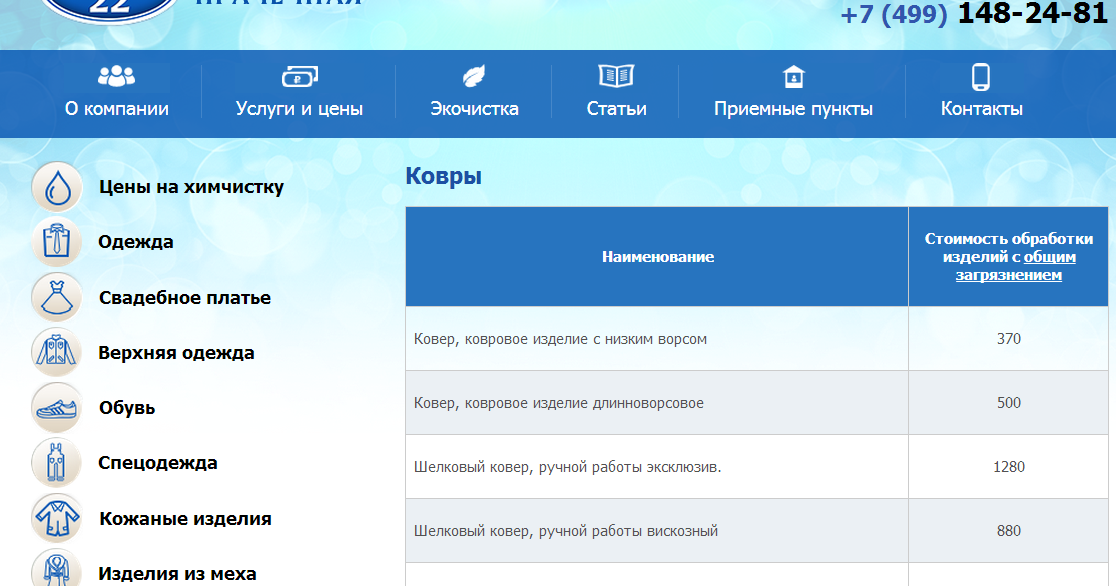Click the phone icon above Контакты
This screenshot has width=1116, height=586.
click(981, 77)
